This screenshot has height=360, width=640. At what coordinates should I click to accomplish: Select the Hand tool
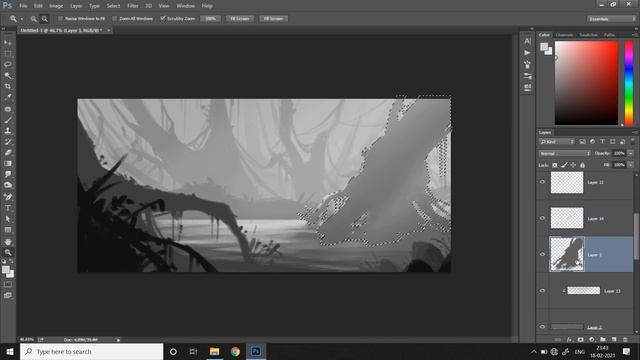(x=8, y=242)
